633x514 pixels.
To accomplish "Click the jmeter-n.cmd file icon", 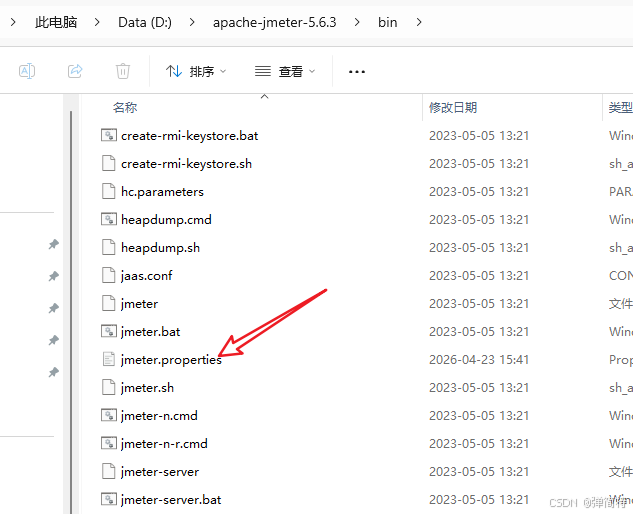I will [x=109, y=415].
